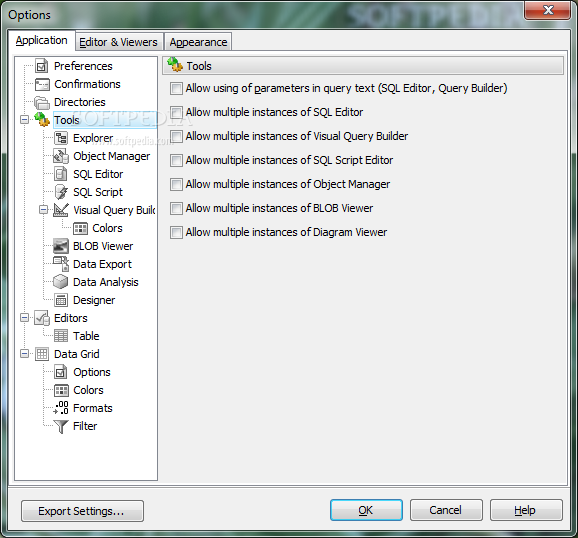Click the Table icon under Editors
The height and width of the screenshot is (538, 578).
click(x=61, y=336)
